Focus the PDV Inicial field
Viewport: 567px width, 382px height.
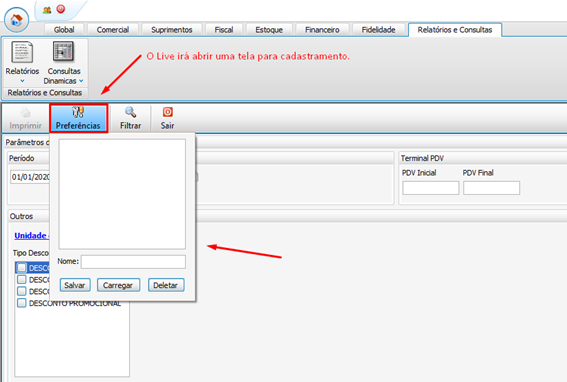[431, 188]
